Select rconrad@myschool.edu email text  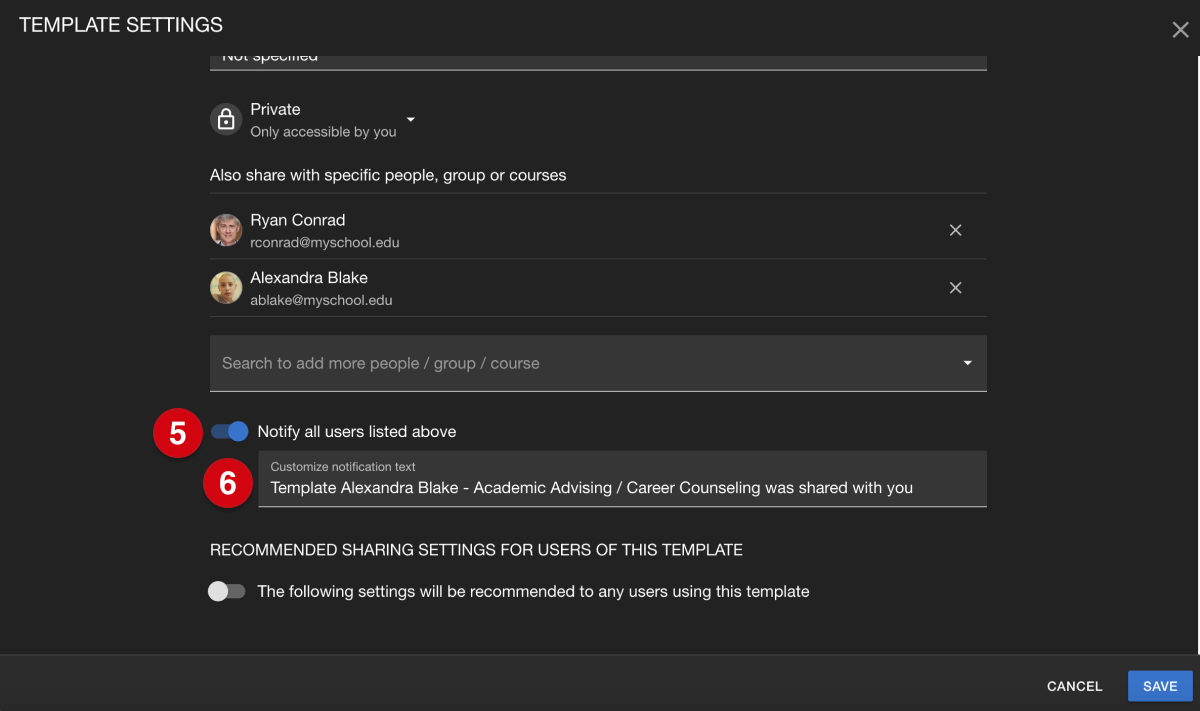pos(325,242)
